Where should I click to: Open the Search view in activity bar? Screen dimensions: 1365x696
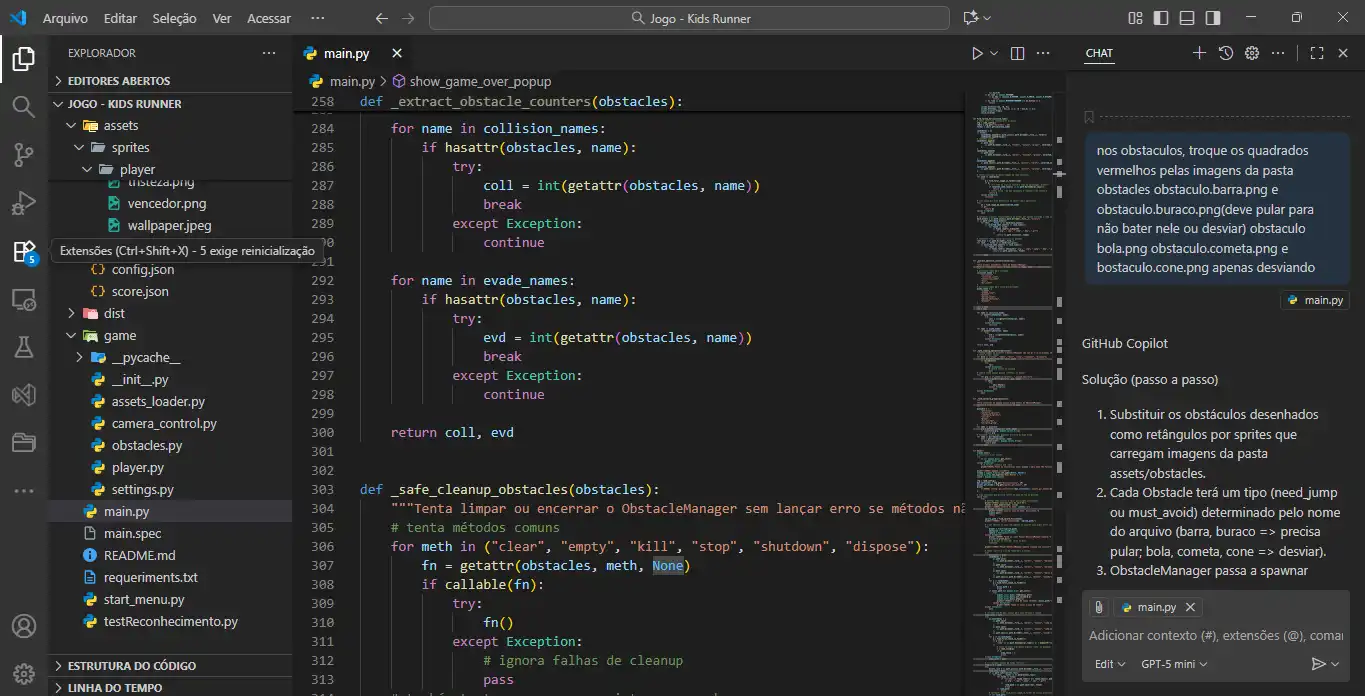[23, 106]
